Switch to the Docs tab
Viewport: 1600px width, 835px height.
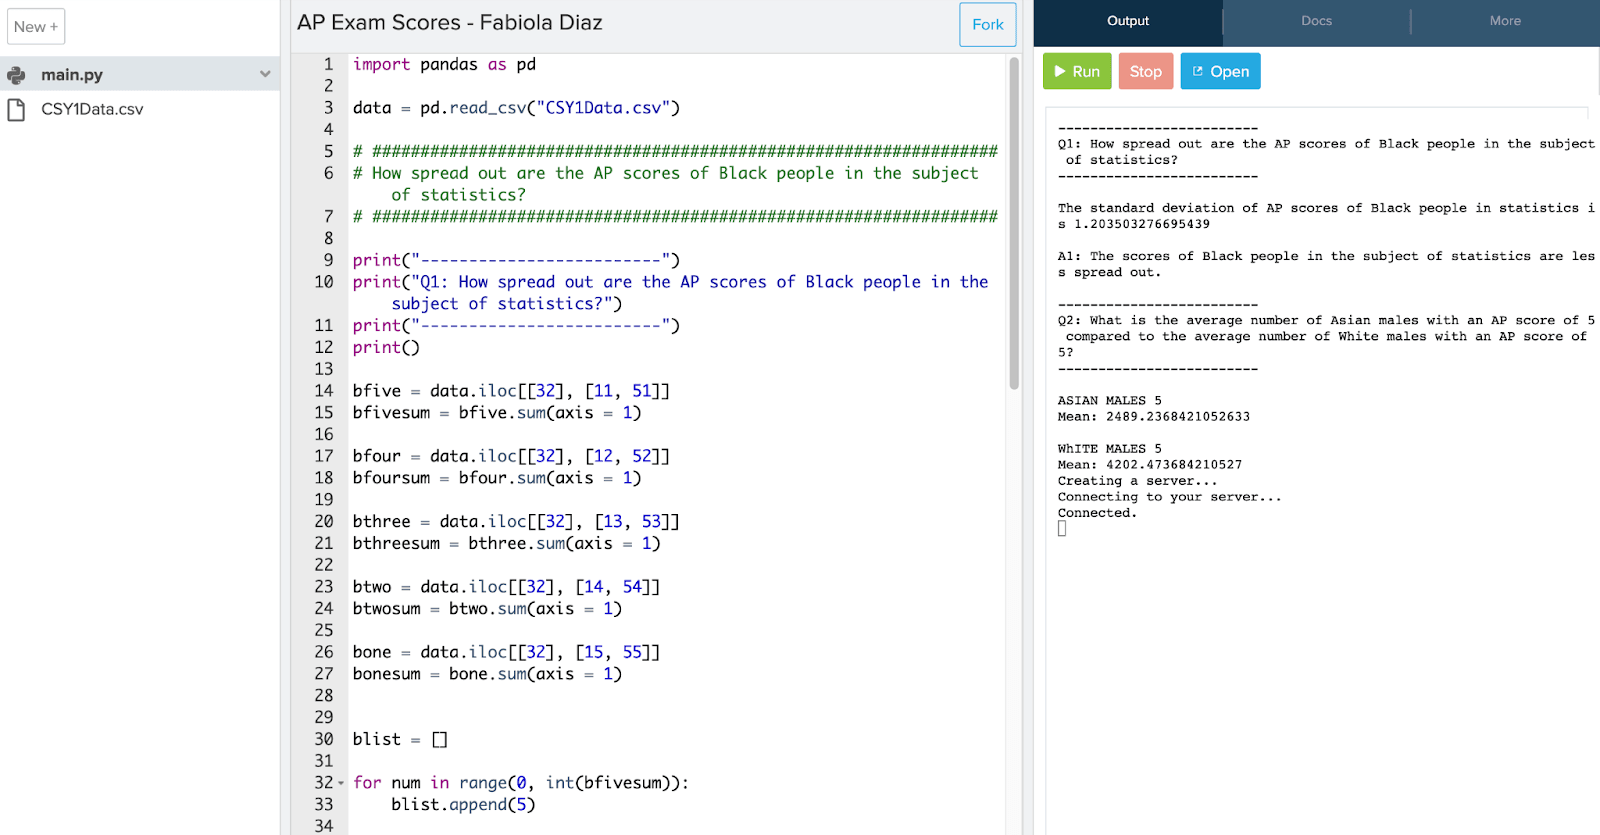click(1316, 21)
